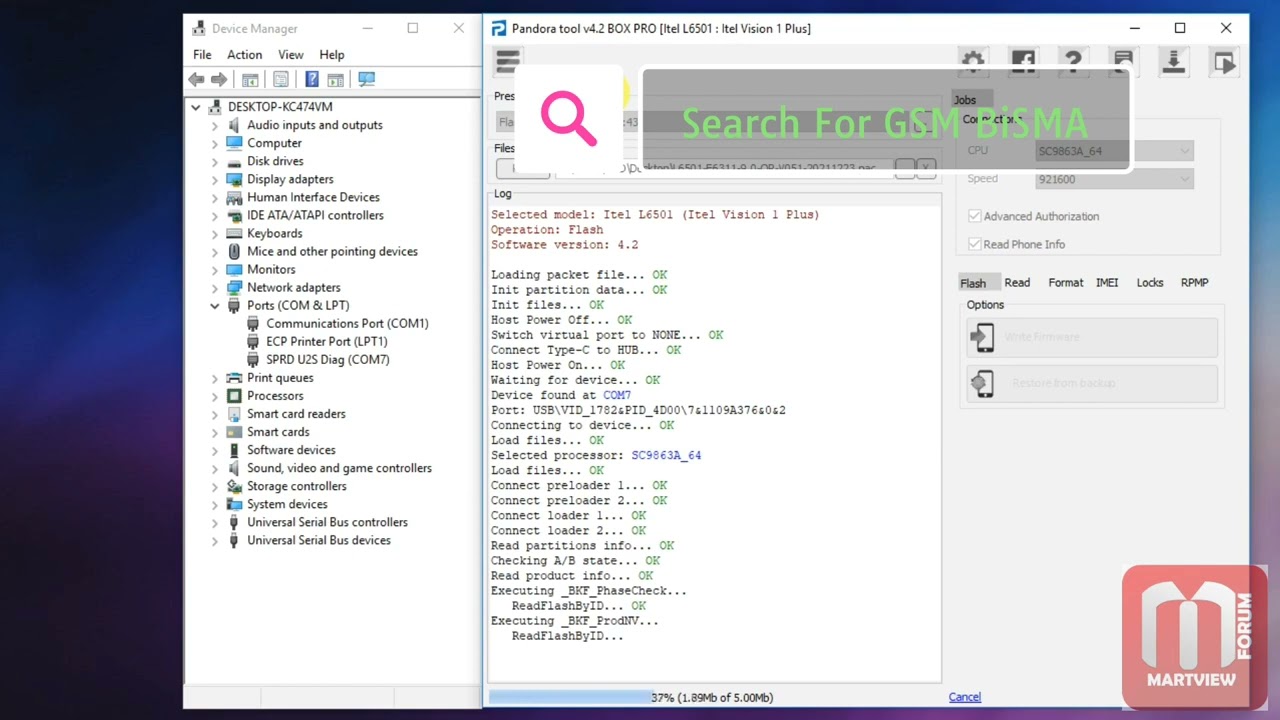Select the Print queues category icon
1280x720 pixels.
coord(234,378)
